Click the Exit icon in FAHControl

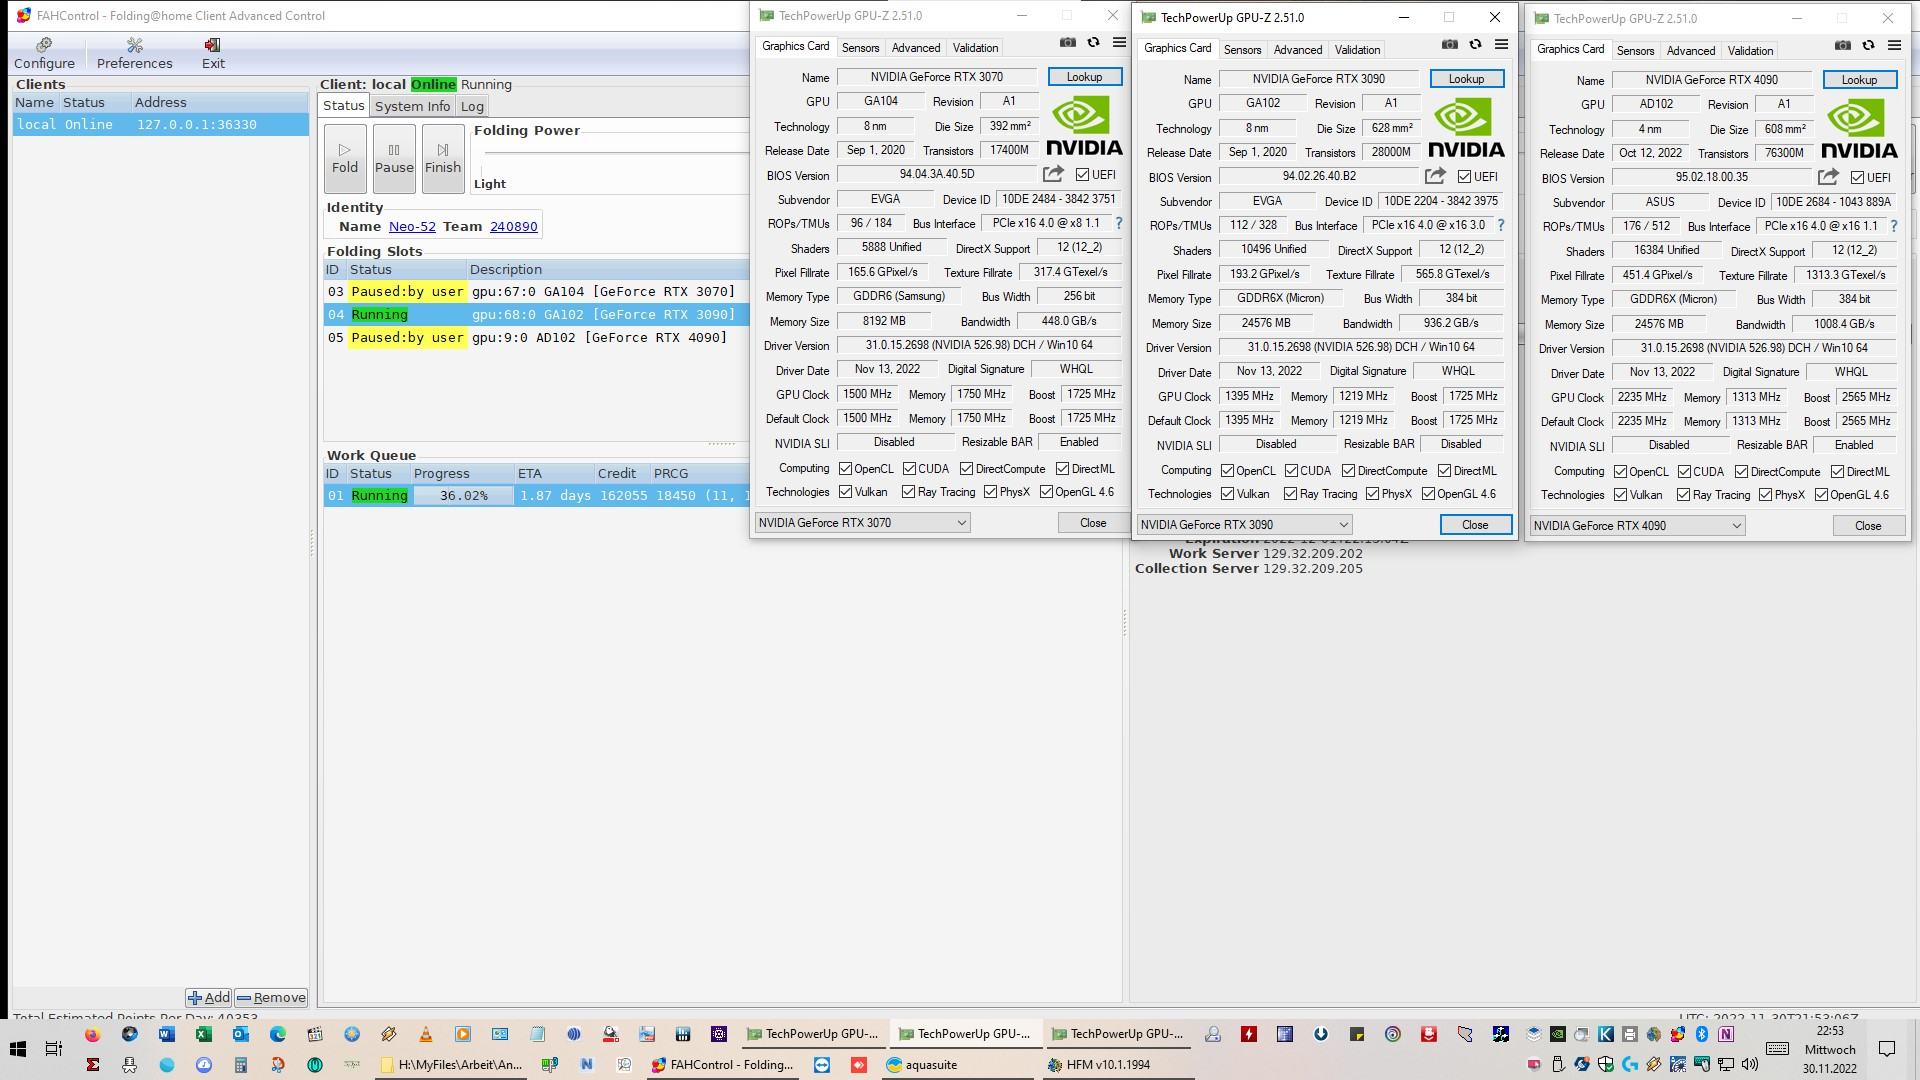[213, 54]
